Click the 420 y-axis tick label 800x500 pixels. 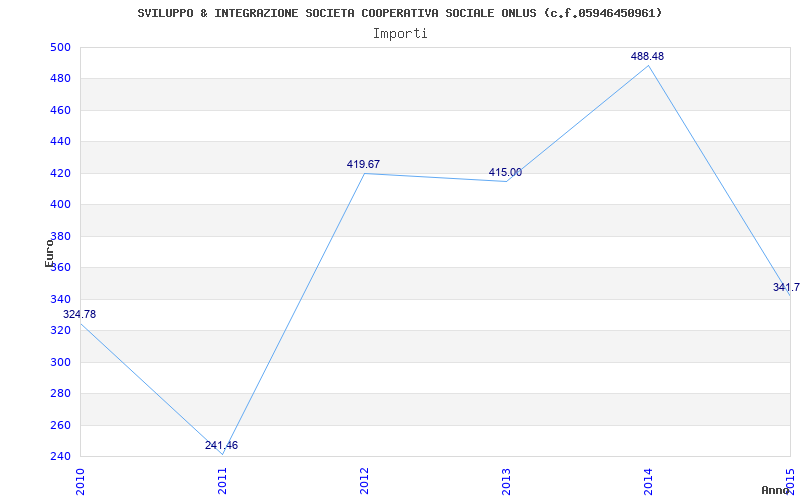pyautogui.click(x=60, y=173)
